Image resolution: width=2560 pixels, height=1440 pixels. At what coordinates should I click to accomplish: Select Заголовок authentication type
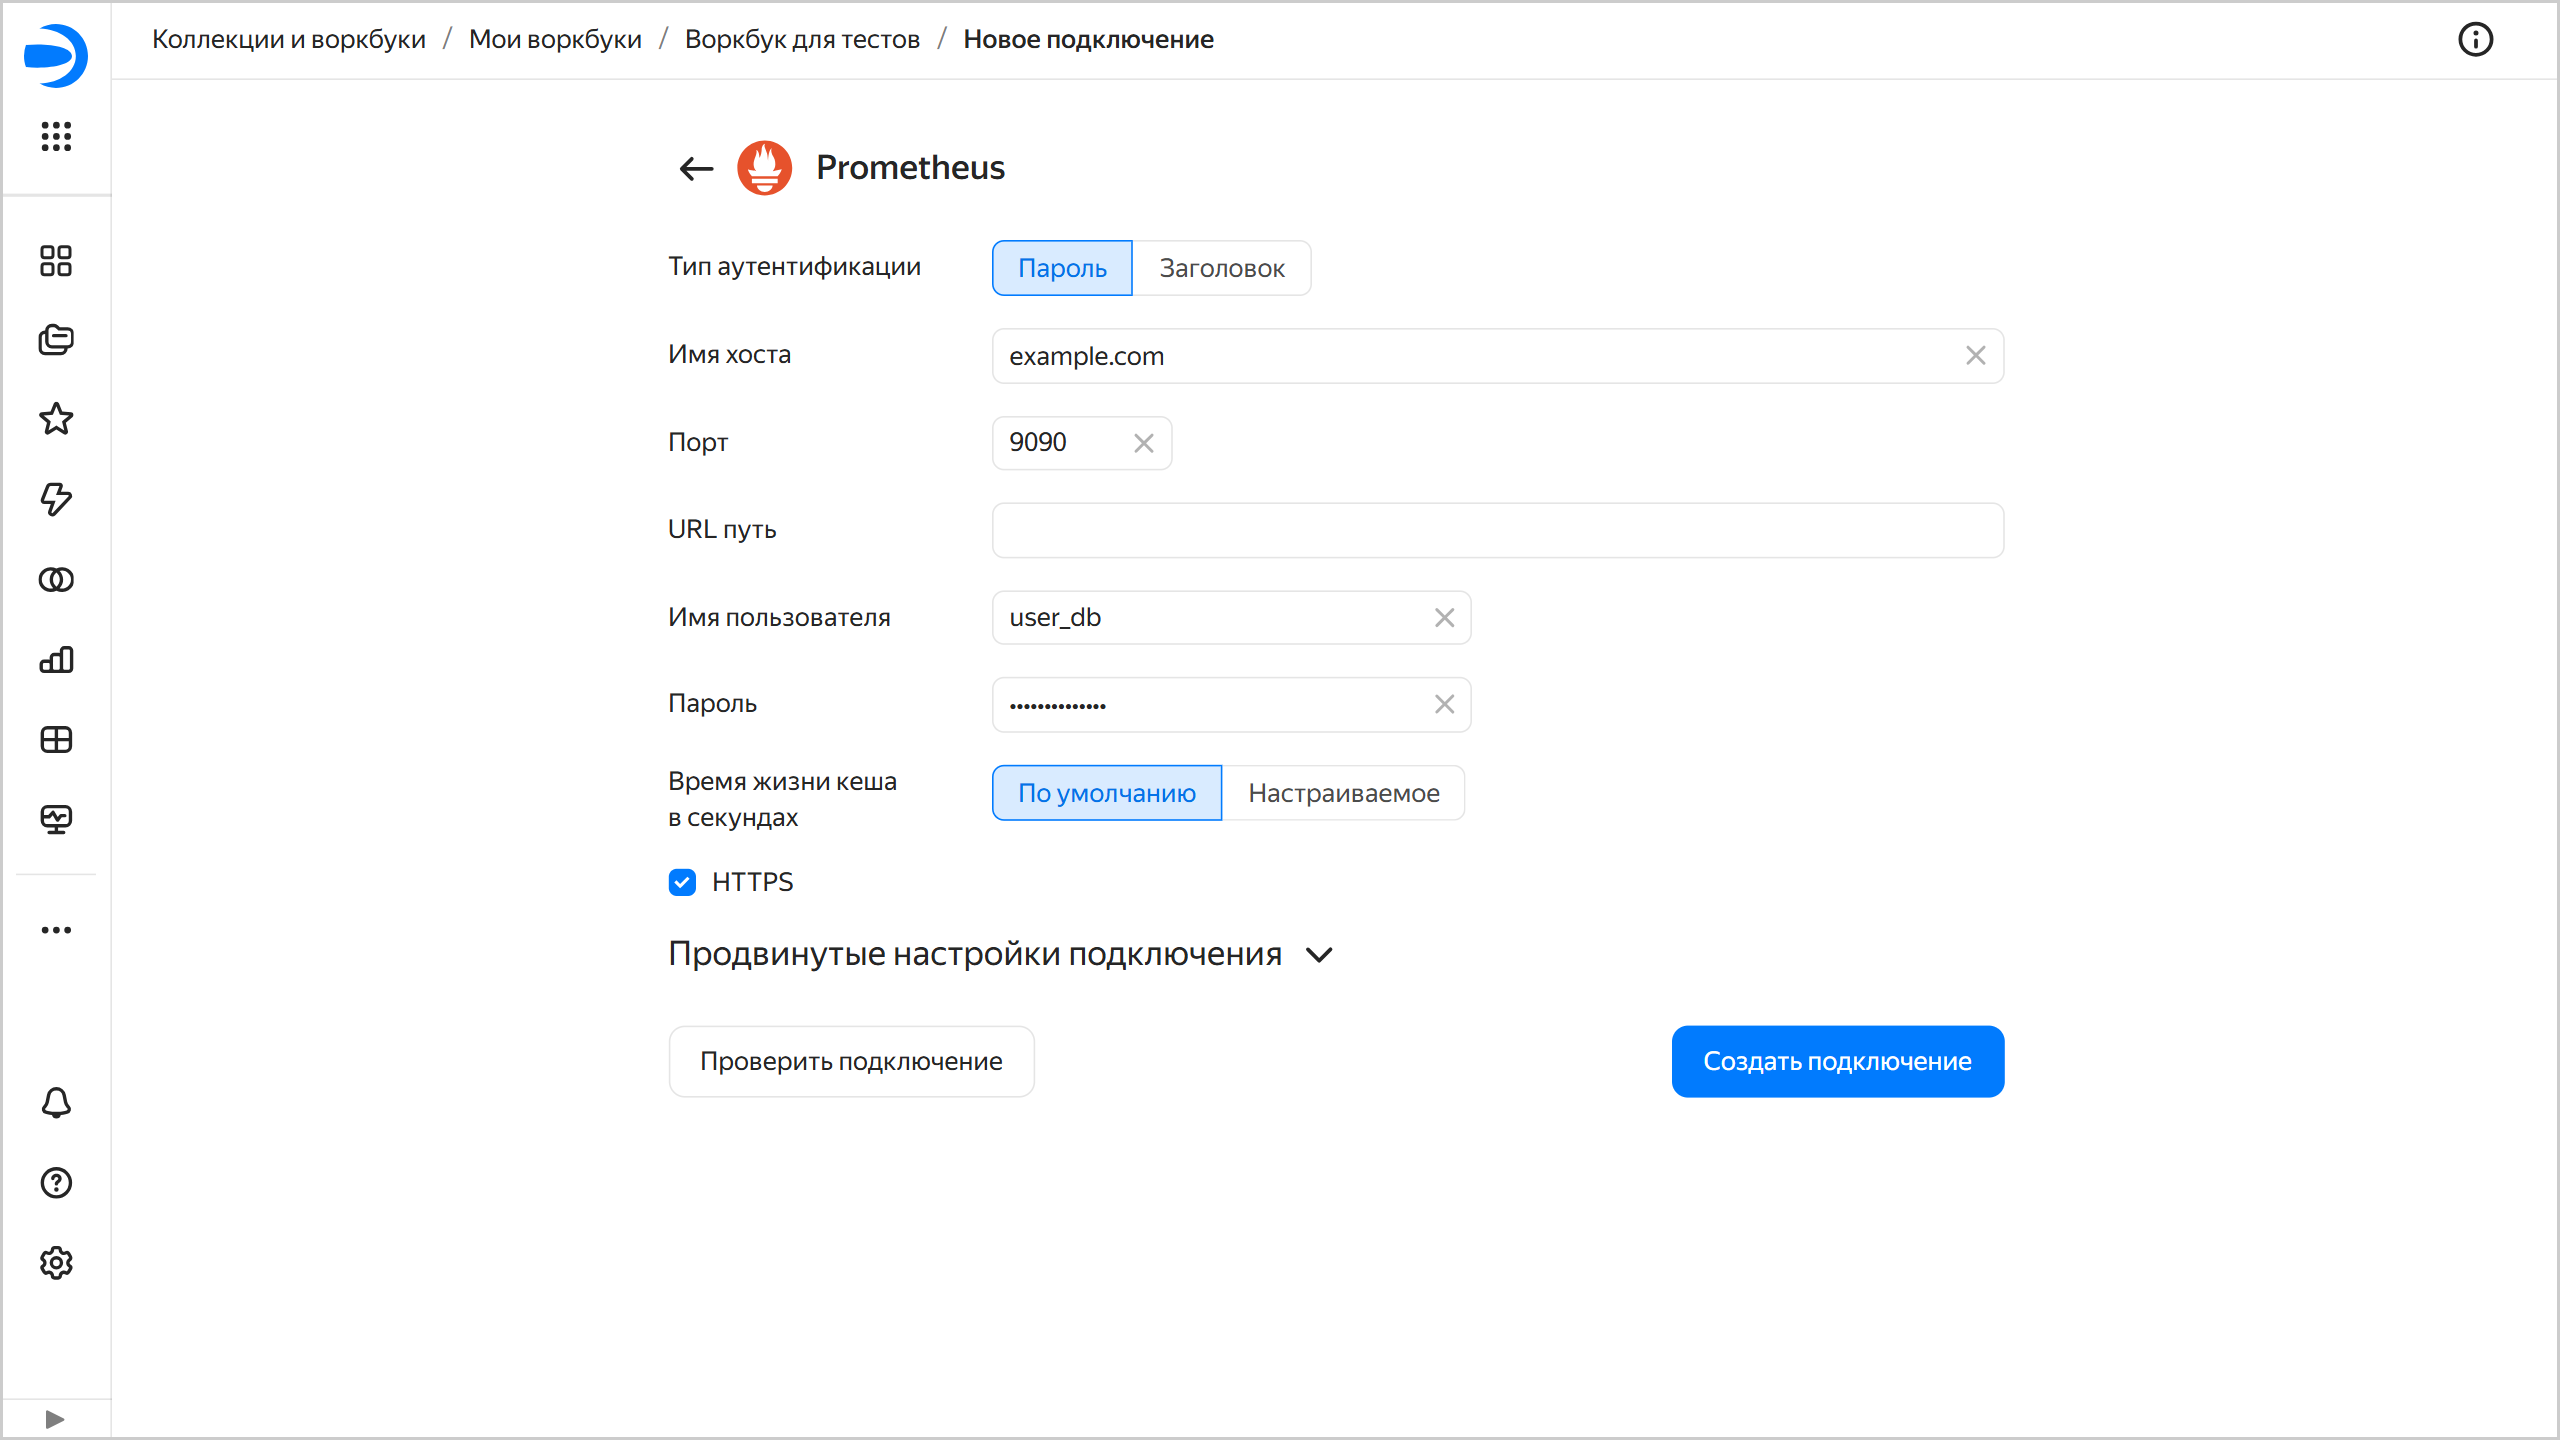click(x=1221, y=268)
